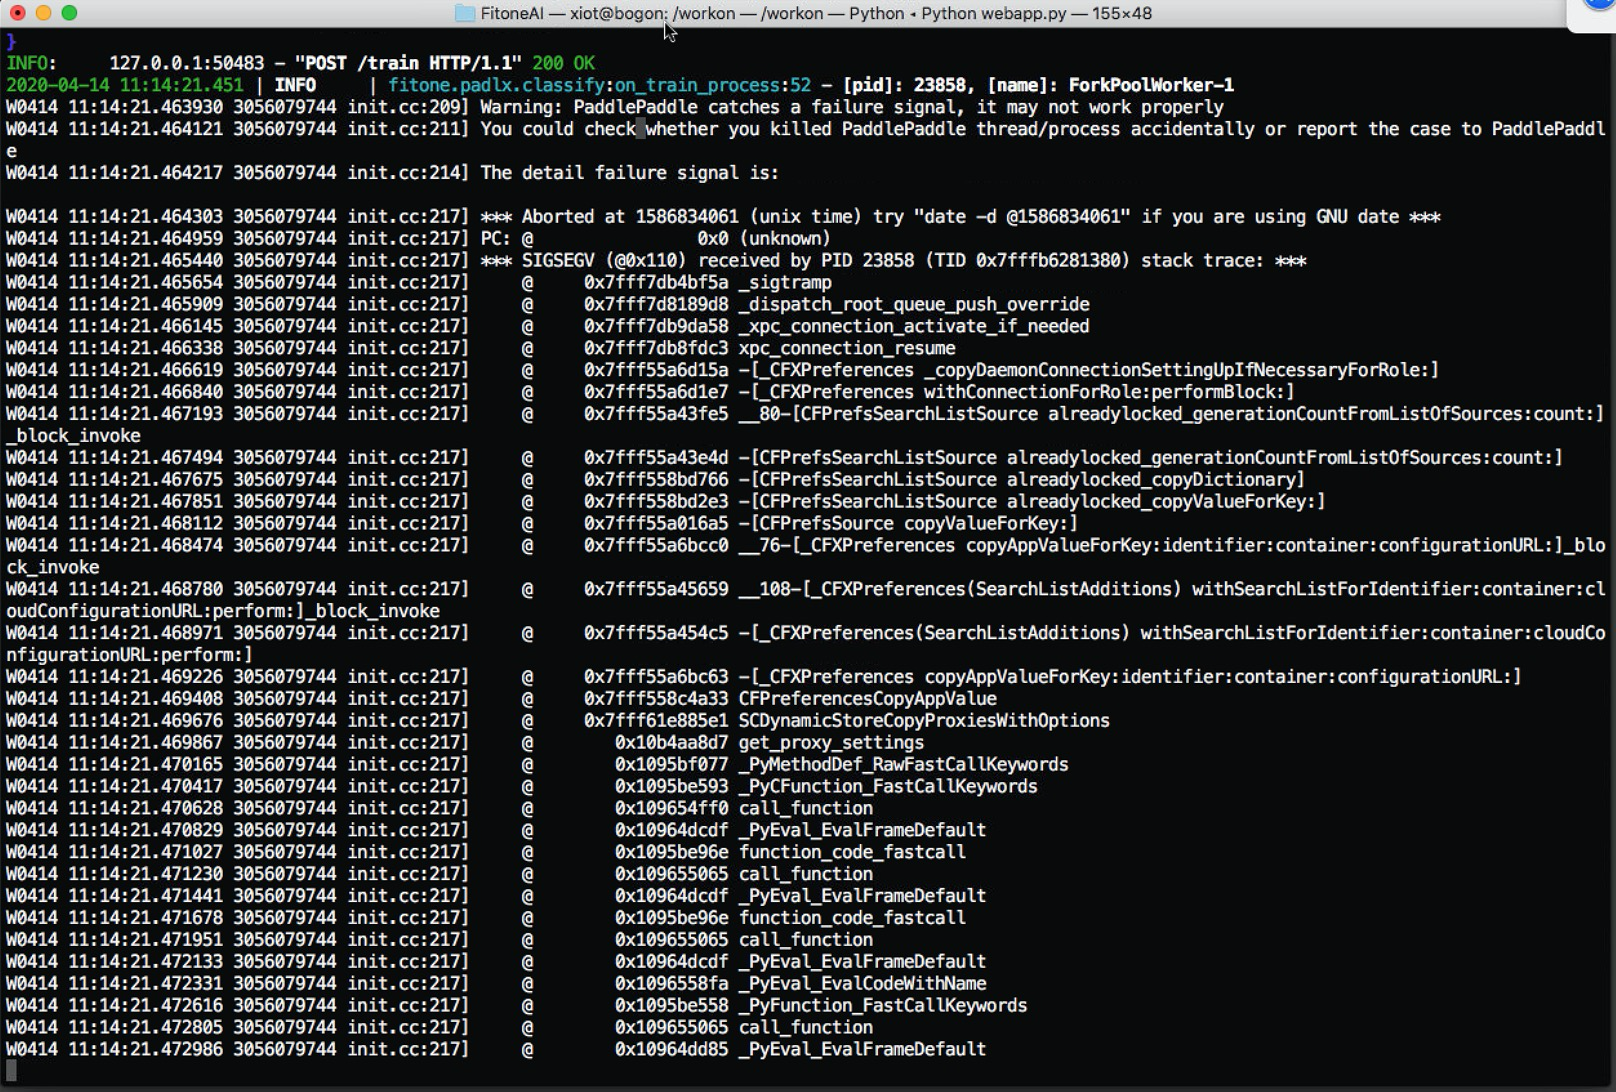Click the "_sigtramp" stack frame

pos(785,283)
